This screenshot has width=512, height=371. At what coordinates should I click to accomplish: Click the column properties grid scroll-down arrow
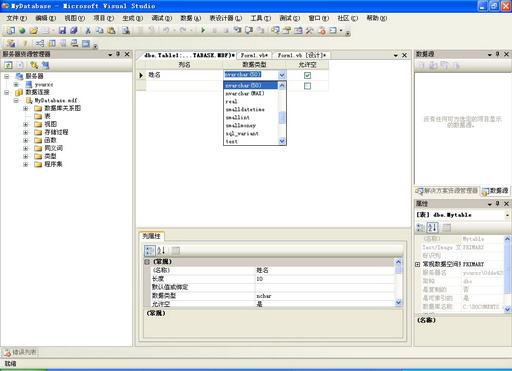pyautogui.click(x=398, y=303)
